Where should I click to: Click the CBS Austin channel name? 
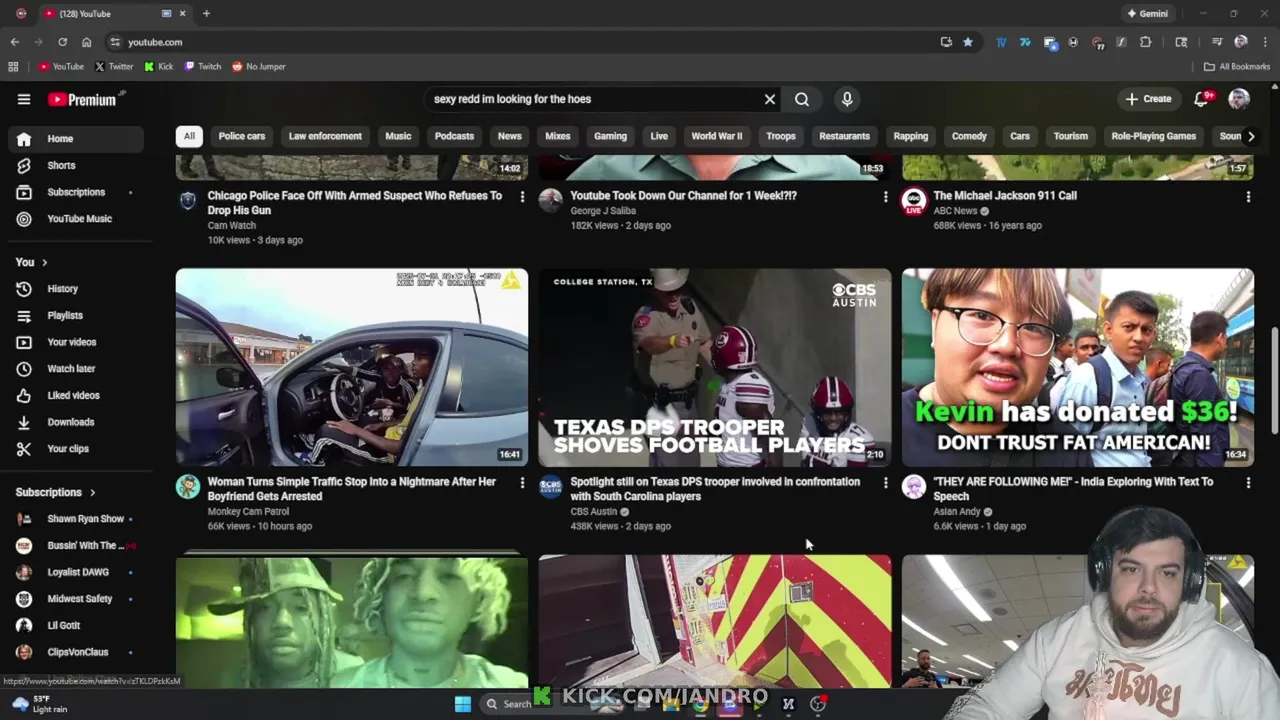[594, 512]
